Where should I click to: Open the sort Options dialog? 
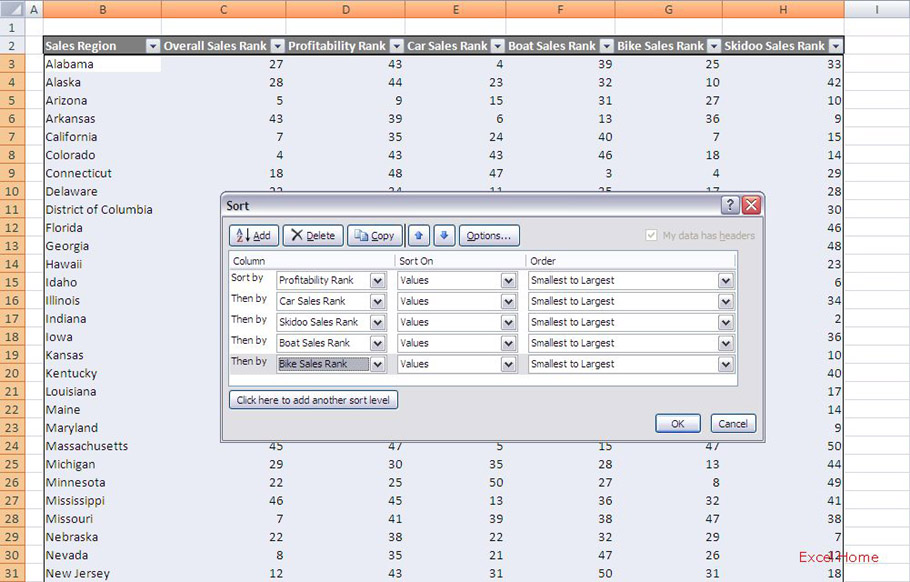coord(488,235)
